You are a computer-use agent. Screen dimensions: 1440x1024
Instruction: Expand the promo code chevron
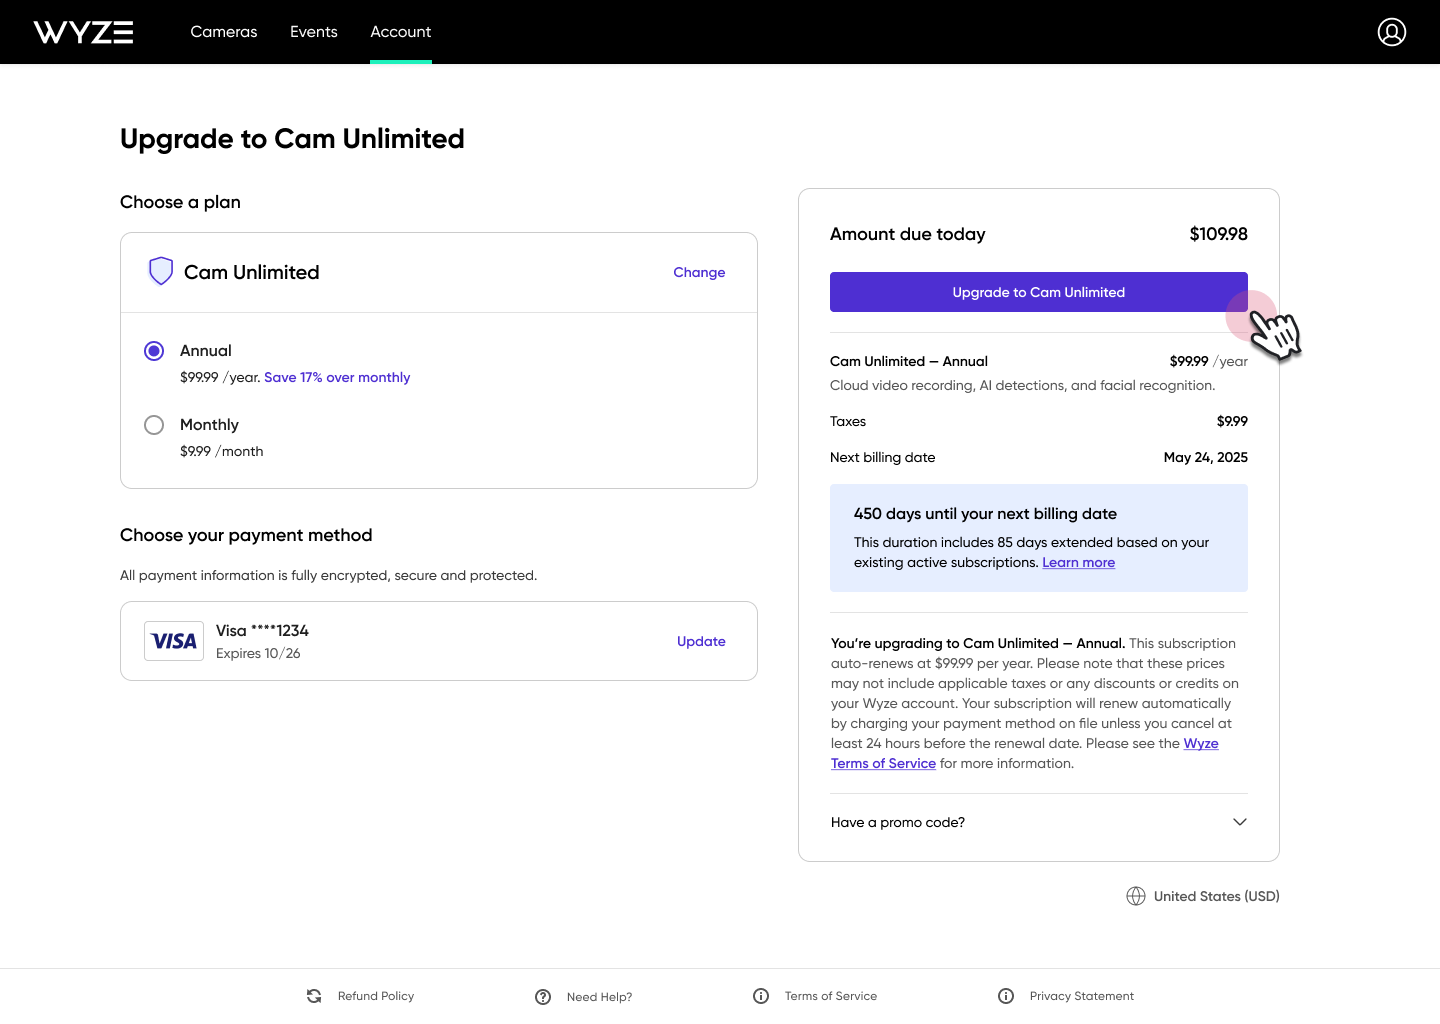tap(1240, 822)
